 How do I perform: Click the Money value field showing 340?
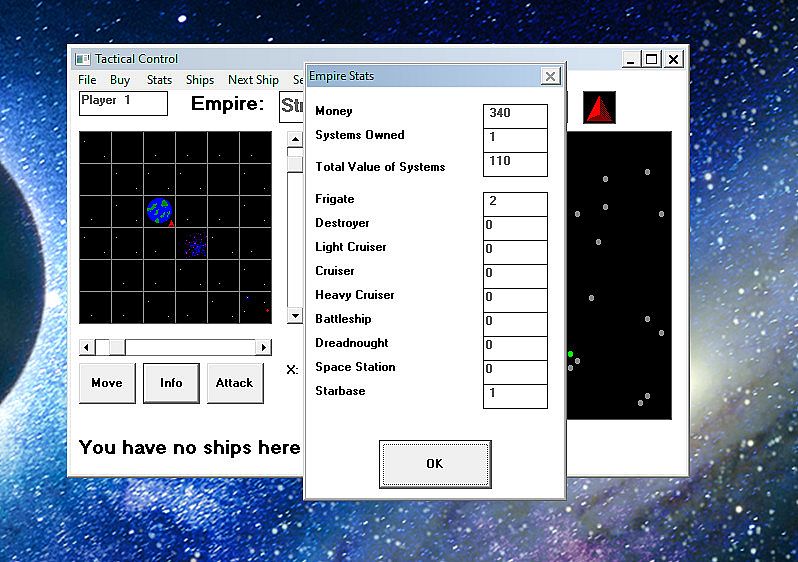pos(515,116)
